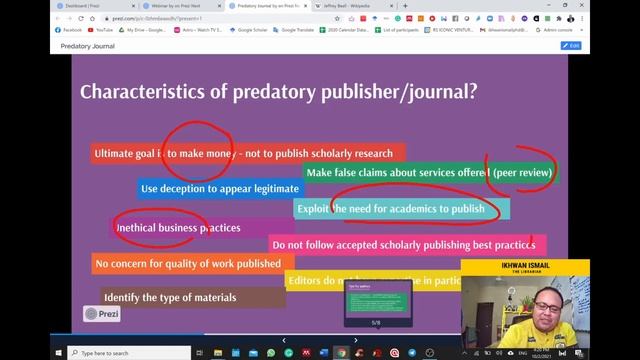Open My Drive Google bookmark

142,30
